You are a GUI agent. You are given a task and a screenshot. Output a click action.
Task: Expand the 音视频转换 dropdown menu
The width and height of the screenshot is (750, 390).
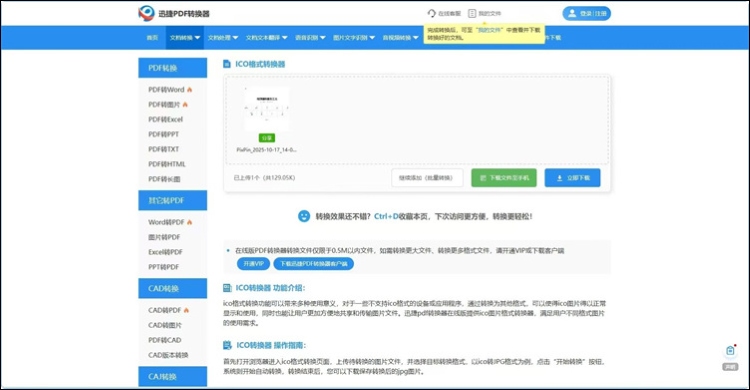(400, 38)
